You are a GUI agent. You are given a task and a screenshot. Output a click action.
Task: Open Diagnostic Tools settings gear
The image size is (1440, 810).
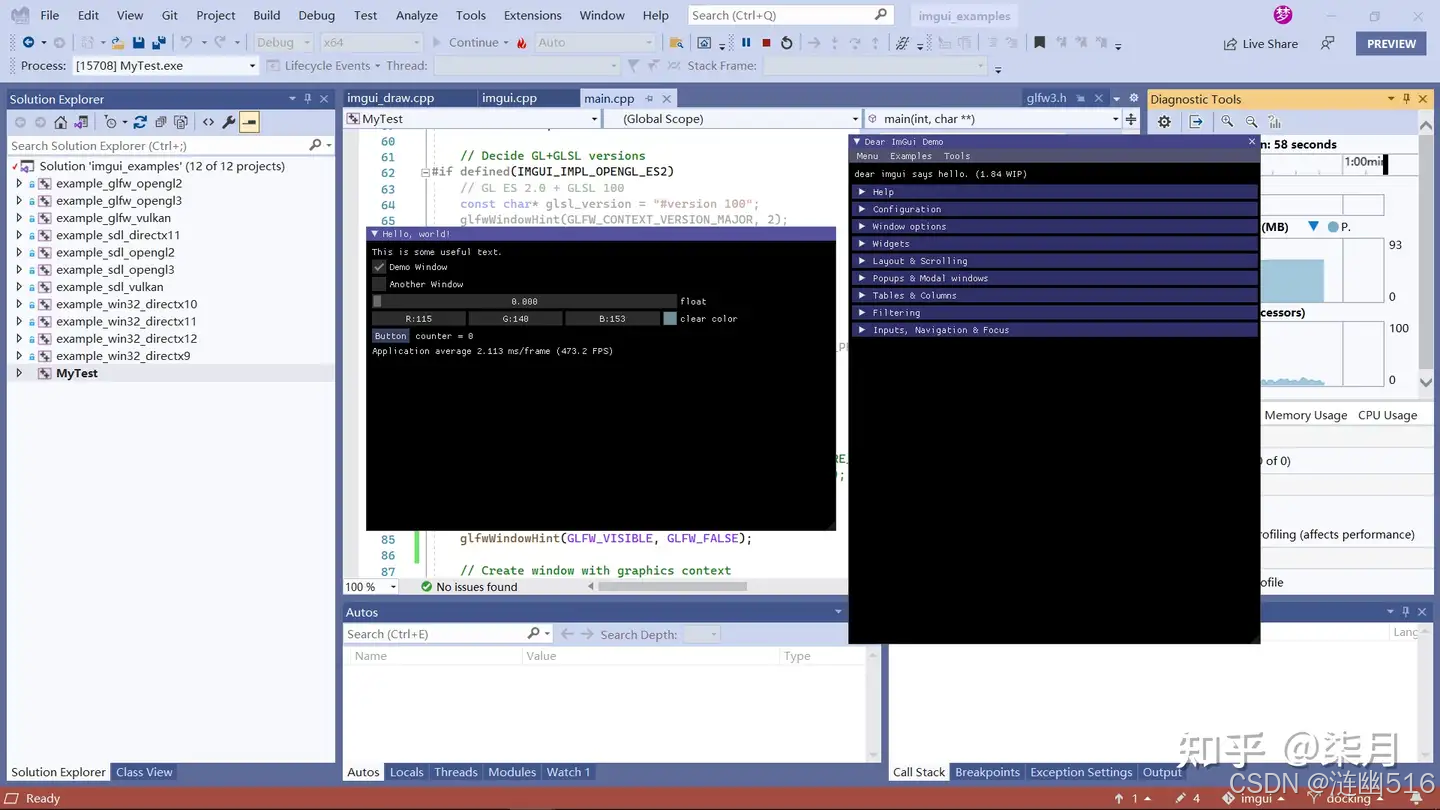(1164, 122)
